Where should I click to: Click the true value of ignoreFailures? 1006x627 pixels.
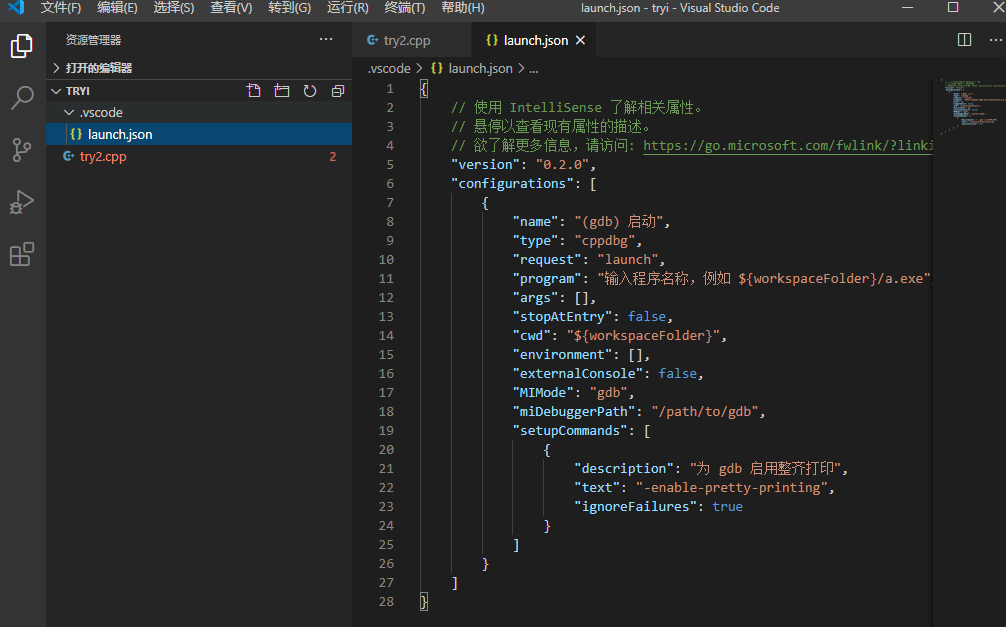[x=728, y=506]
